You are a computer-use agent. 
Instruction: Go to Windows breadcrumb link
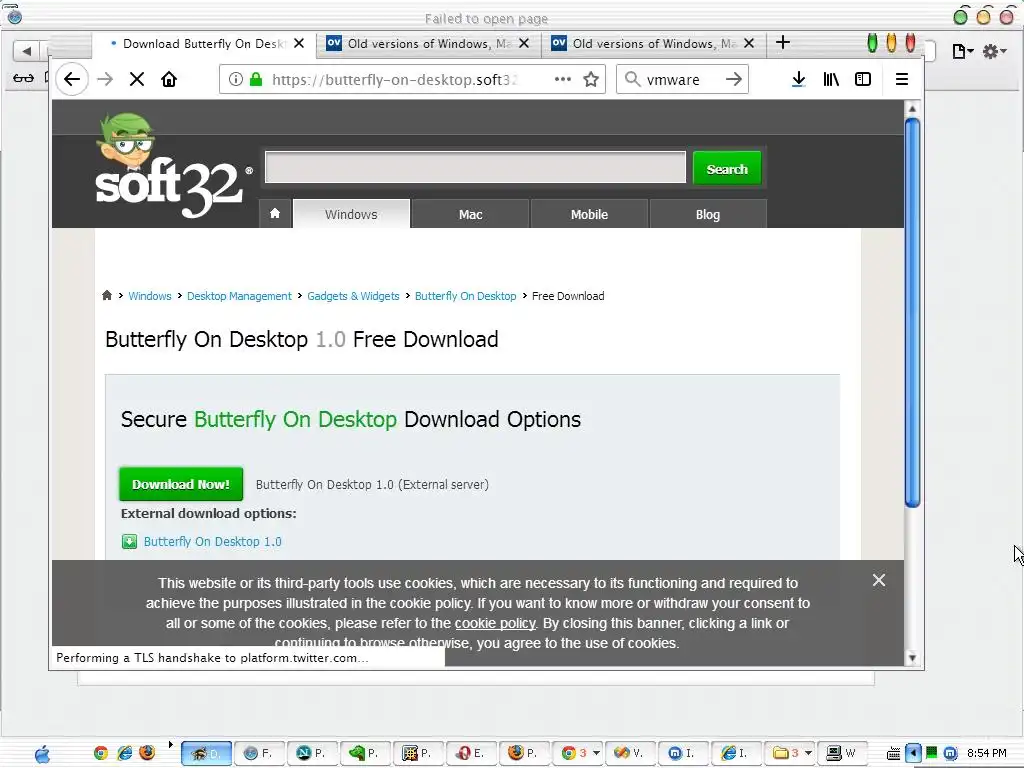click(150, 296)
